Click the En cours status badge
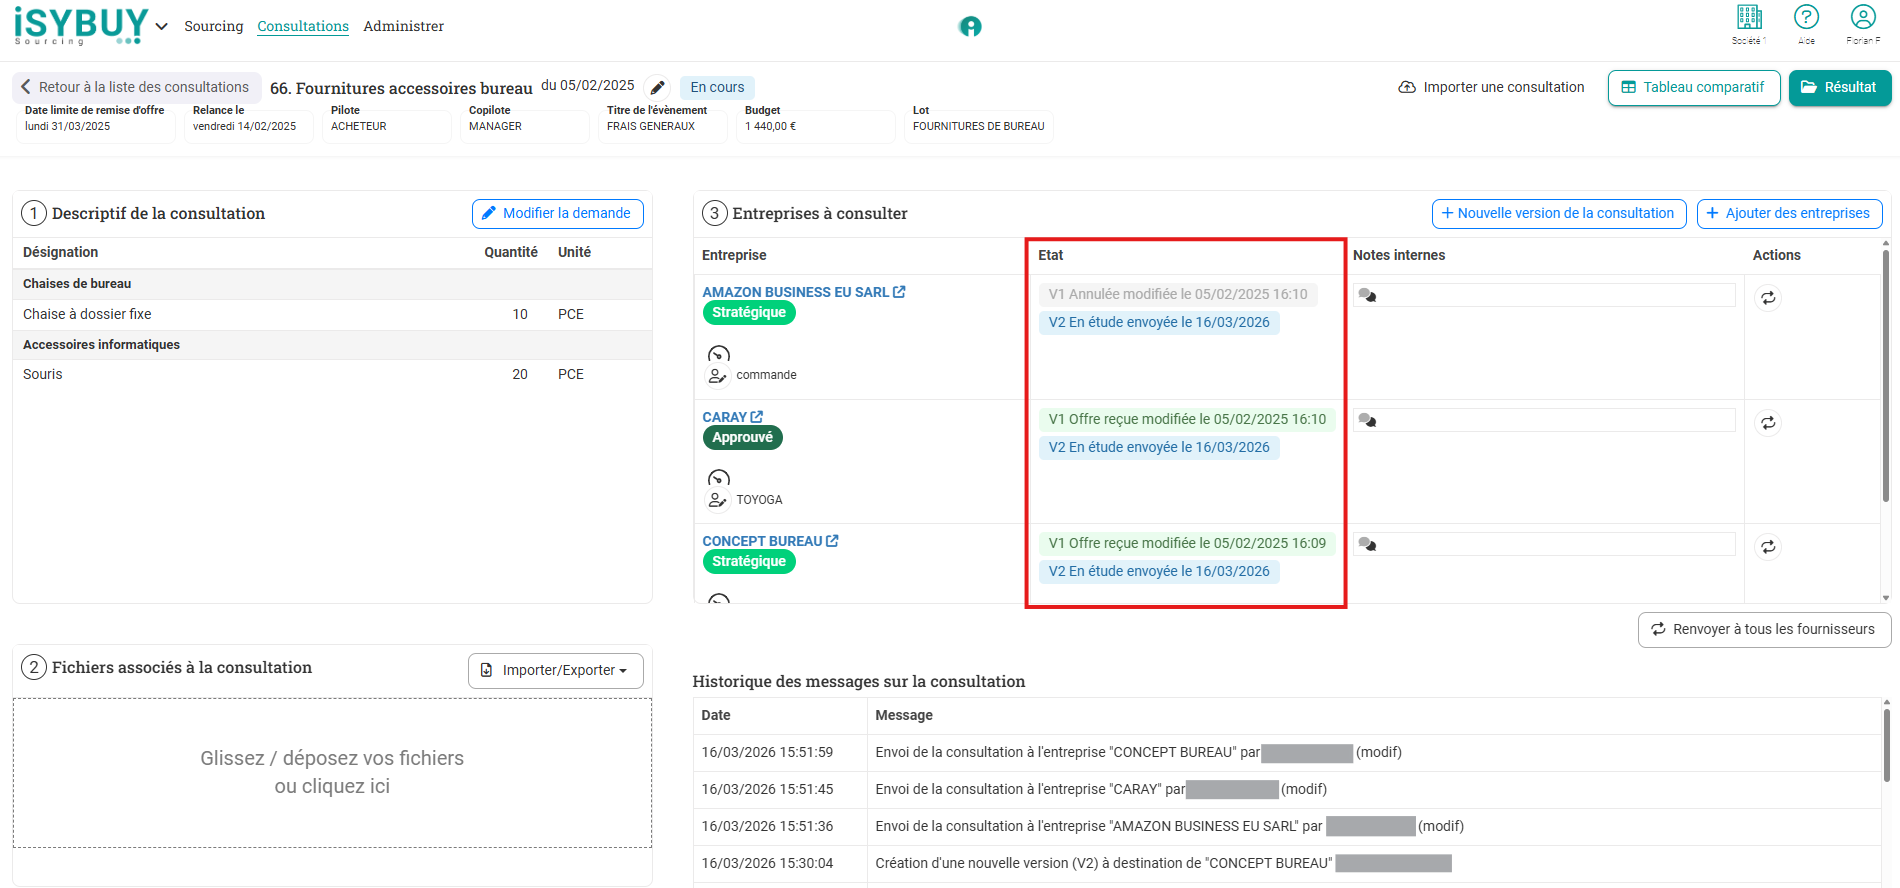 (717, 87)
